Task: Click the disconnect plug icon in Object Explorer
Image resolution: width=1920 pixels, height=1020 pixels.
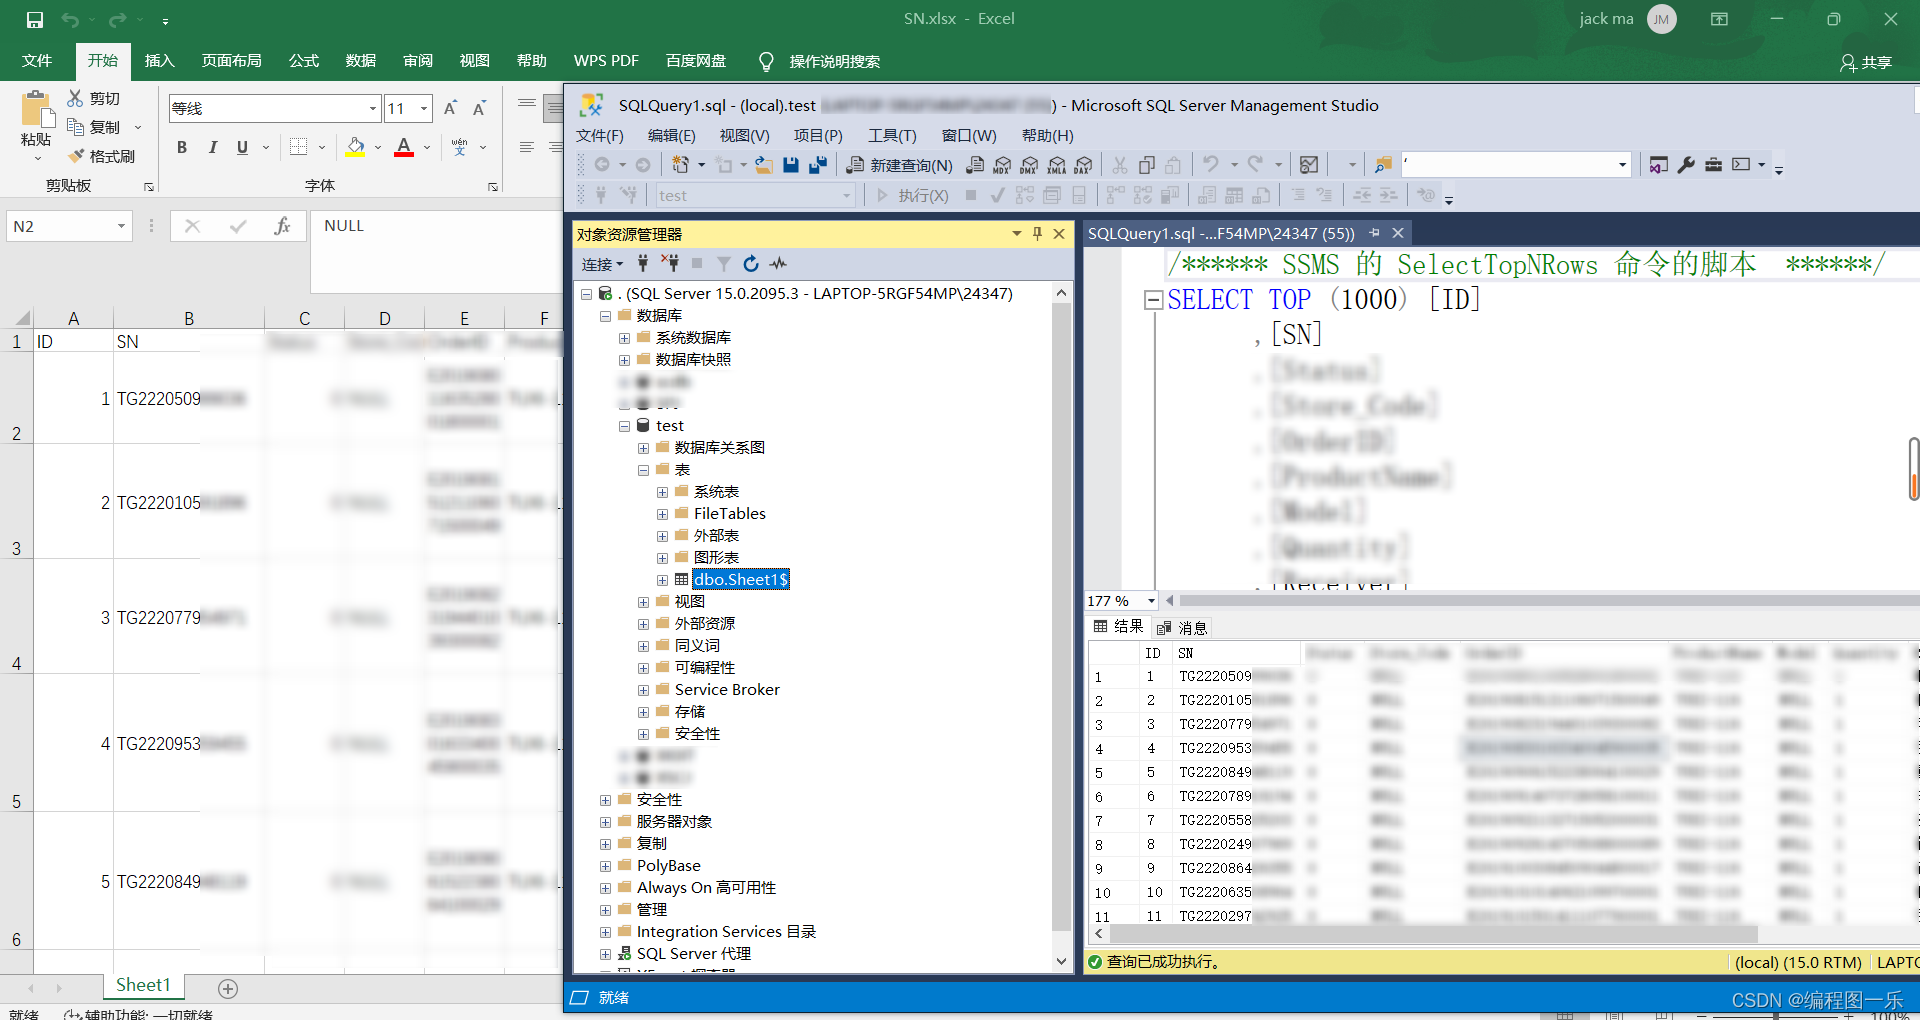Action: pyautogui.click(x=670, y=264)
